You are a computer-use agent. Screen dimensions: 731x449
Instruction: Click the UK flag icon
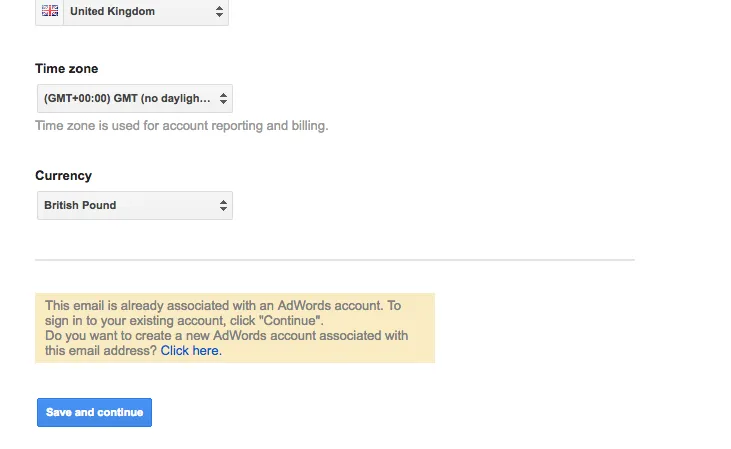(x=49, y=12)
